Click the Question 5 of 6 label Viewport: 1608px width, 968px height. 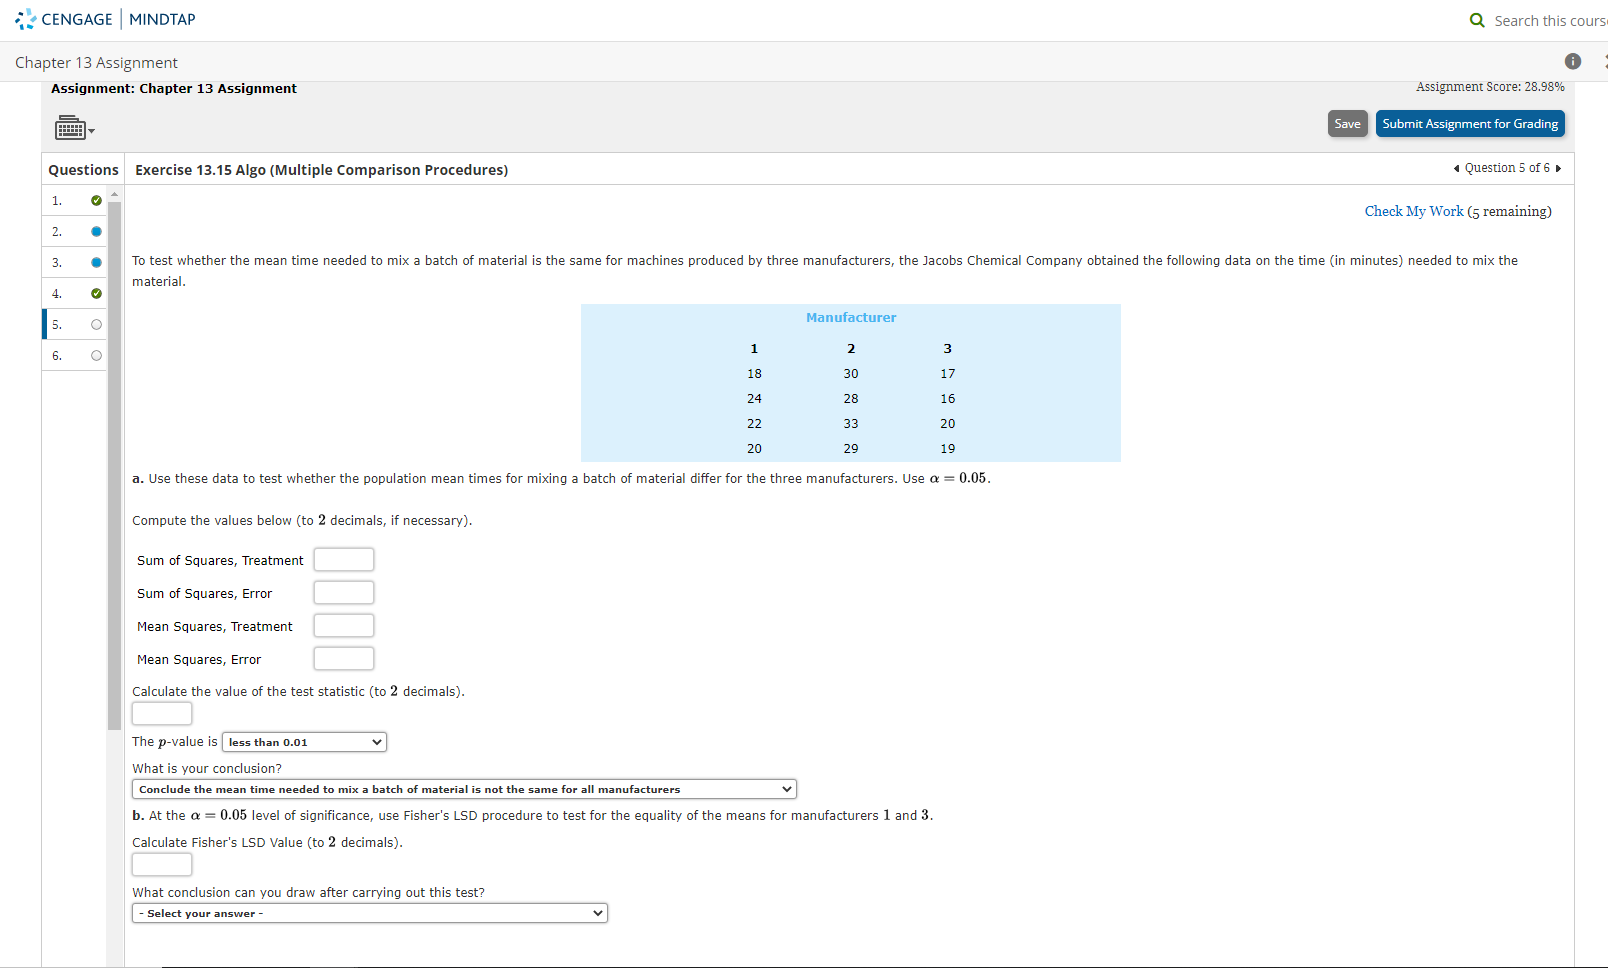(x=1507, y=168)
